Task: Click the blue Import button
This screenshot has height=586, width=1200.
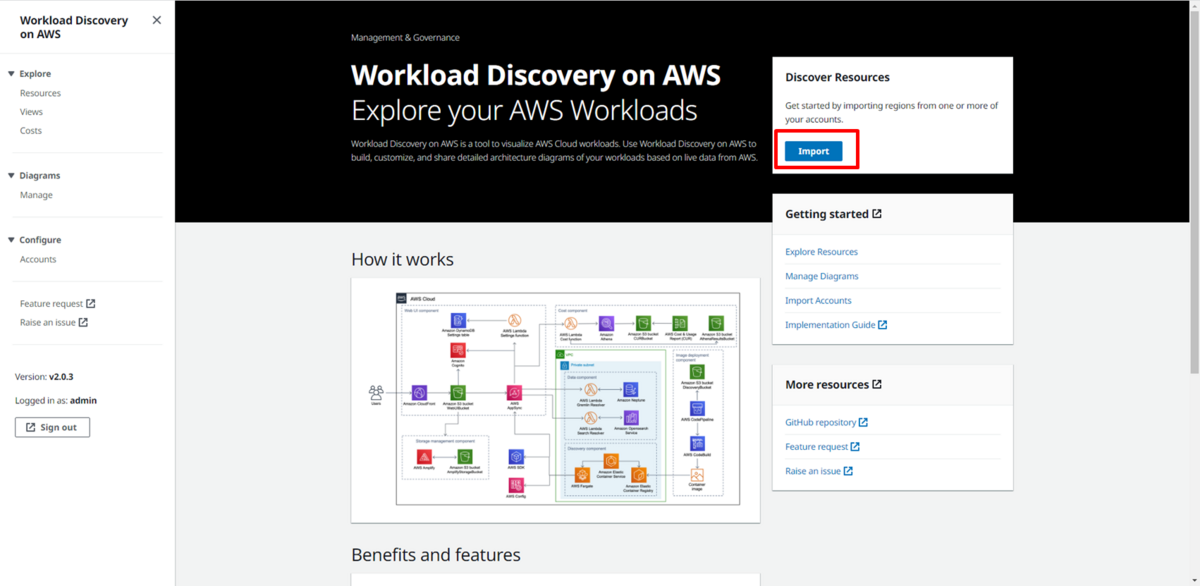Action: click(x=813, y=151)
